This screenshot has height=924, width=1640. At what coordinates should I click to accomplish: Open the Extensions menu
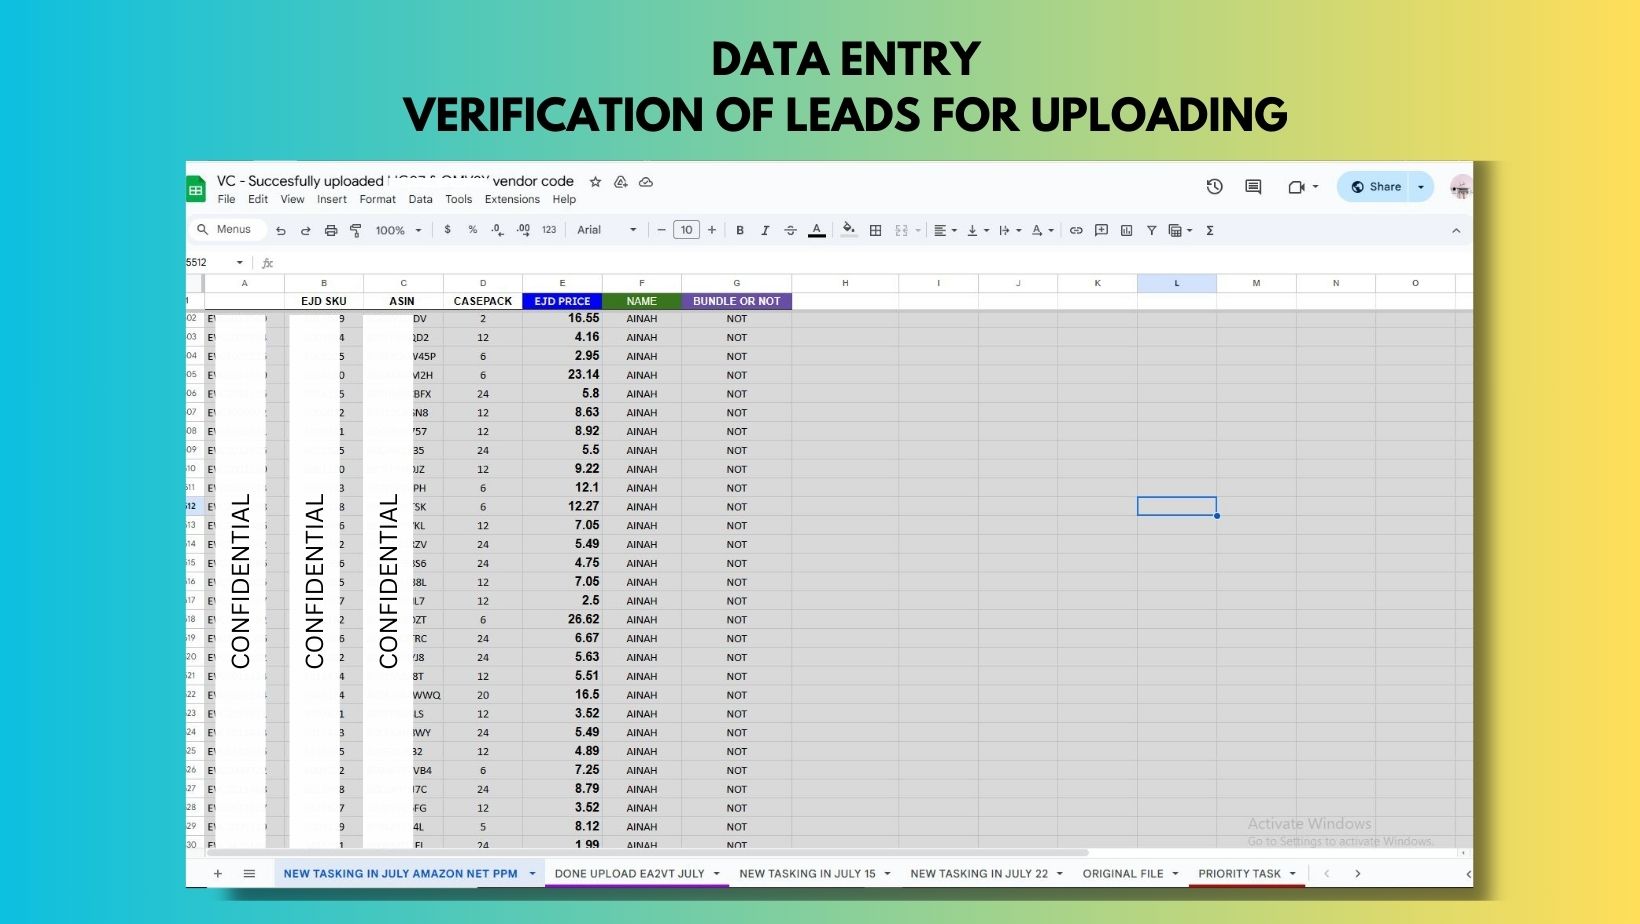pos(512,199)
